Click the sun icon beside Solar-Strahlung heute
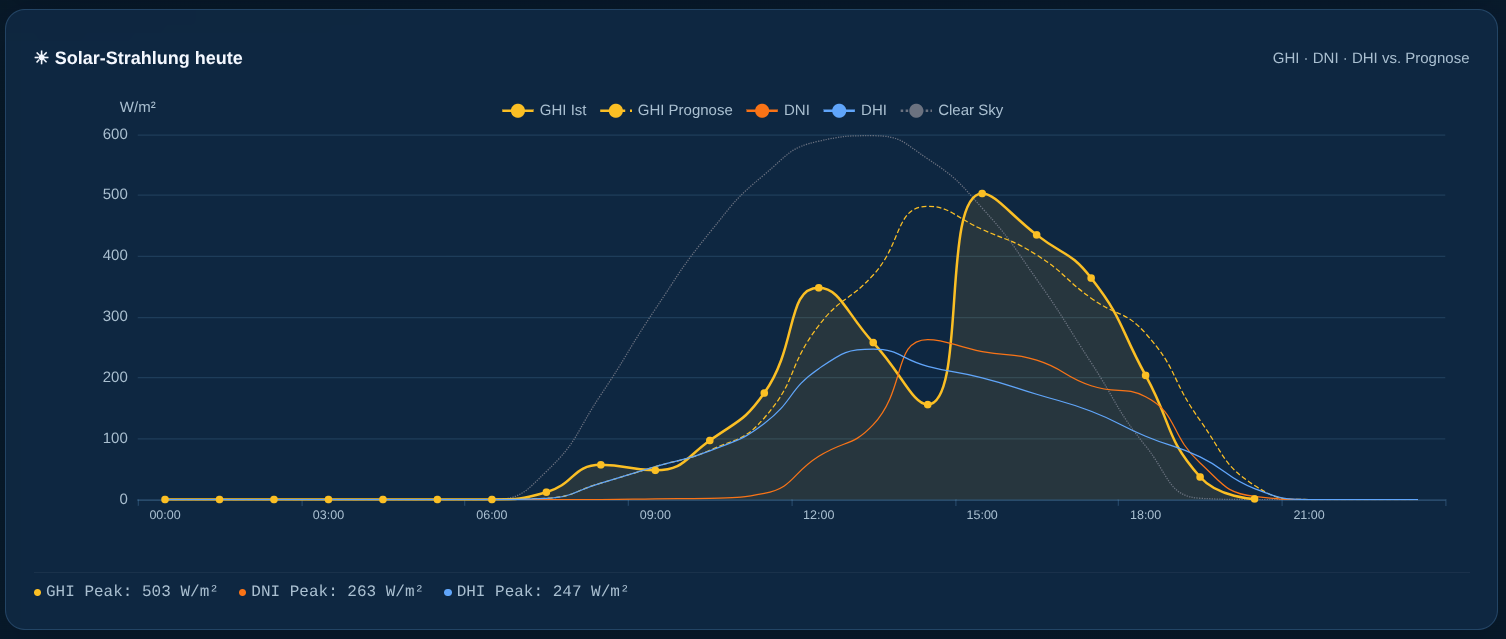Viewport: 1506px width, 639px height. [41, 58]
